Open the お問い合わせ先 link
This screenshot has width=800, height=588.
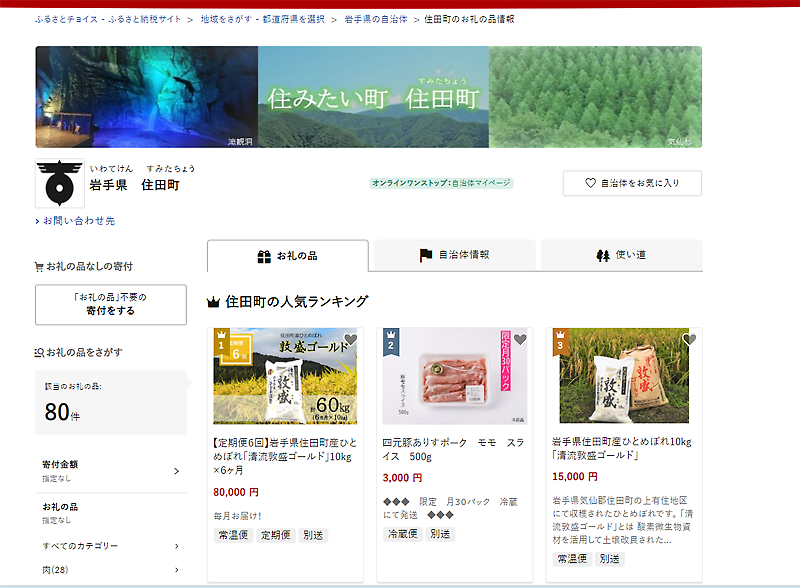78,220
